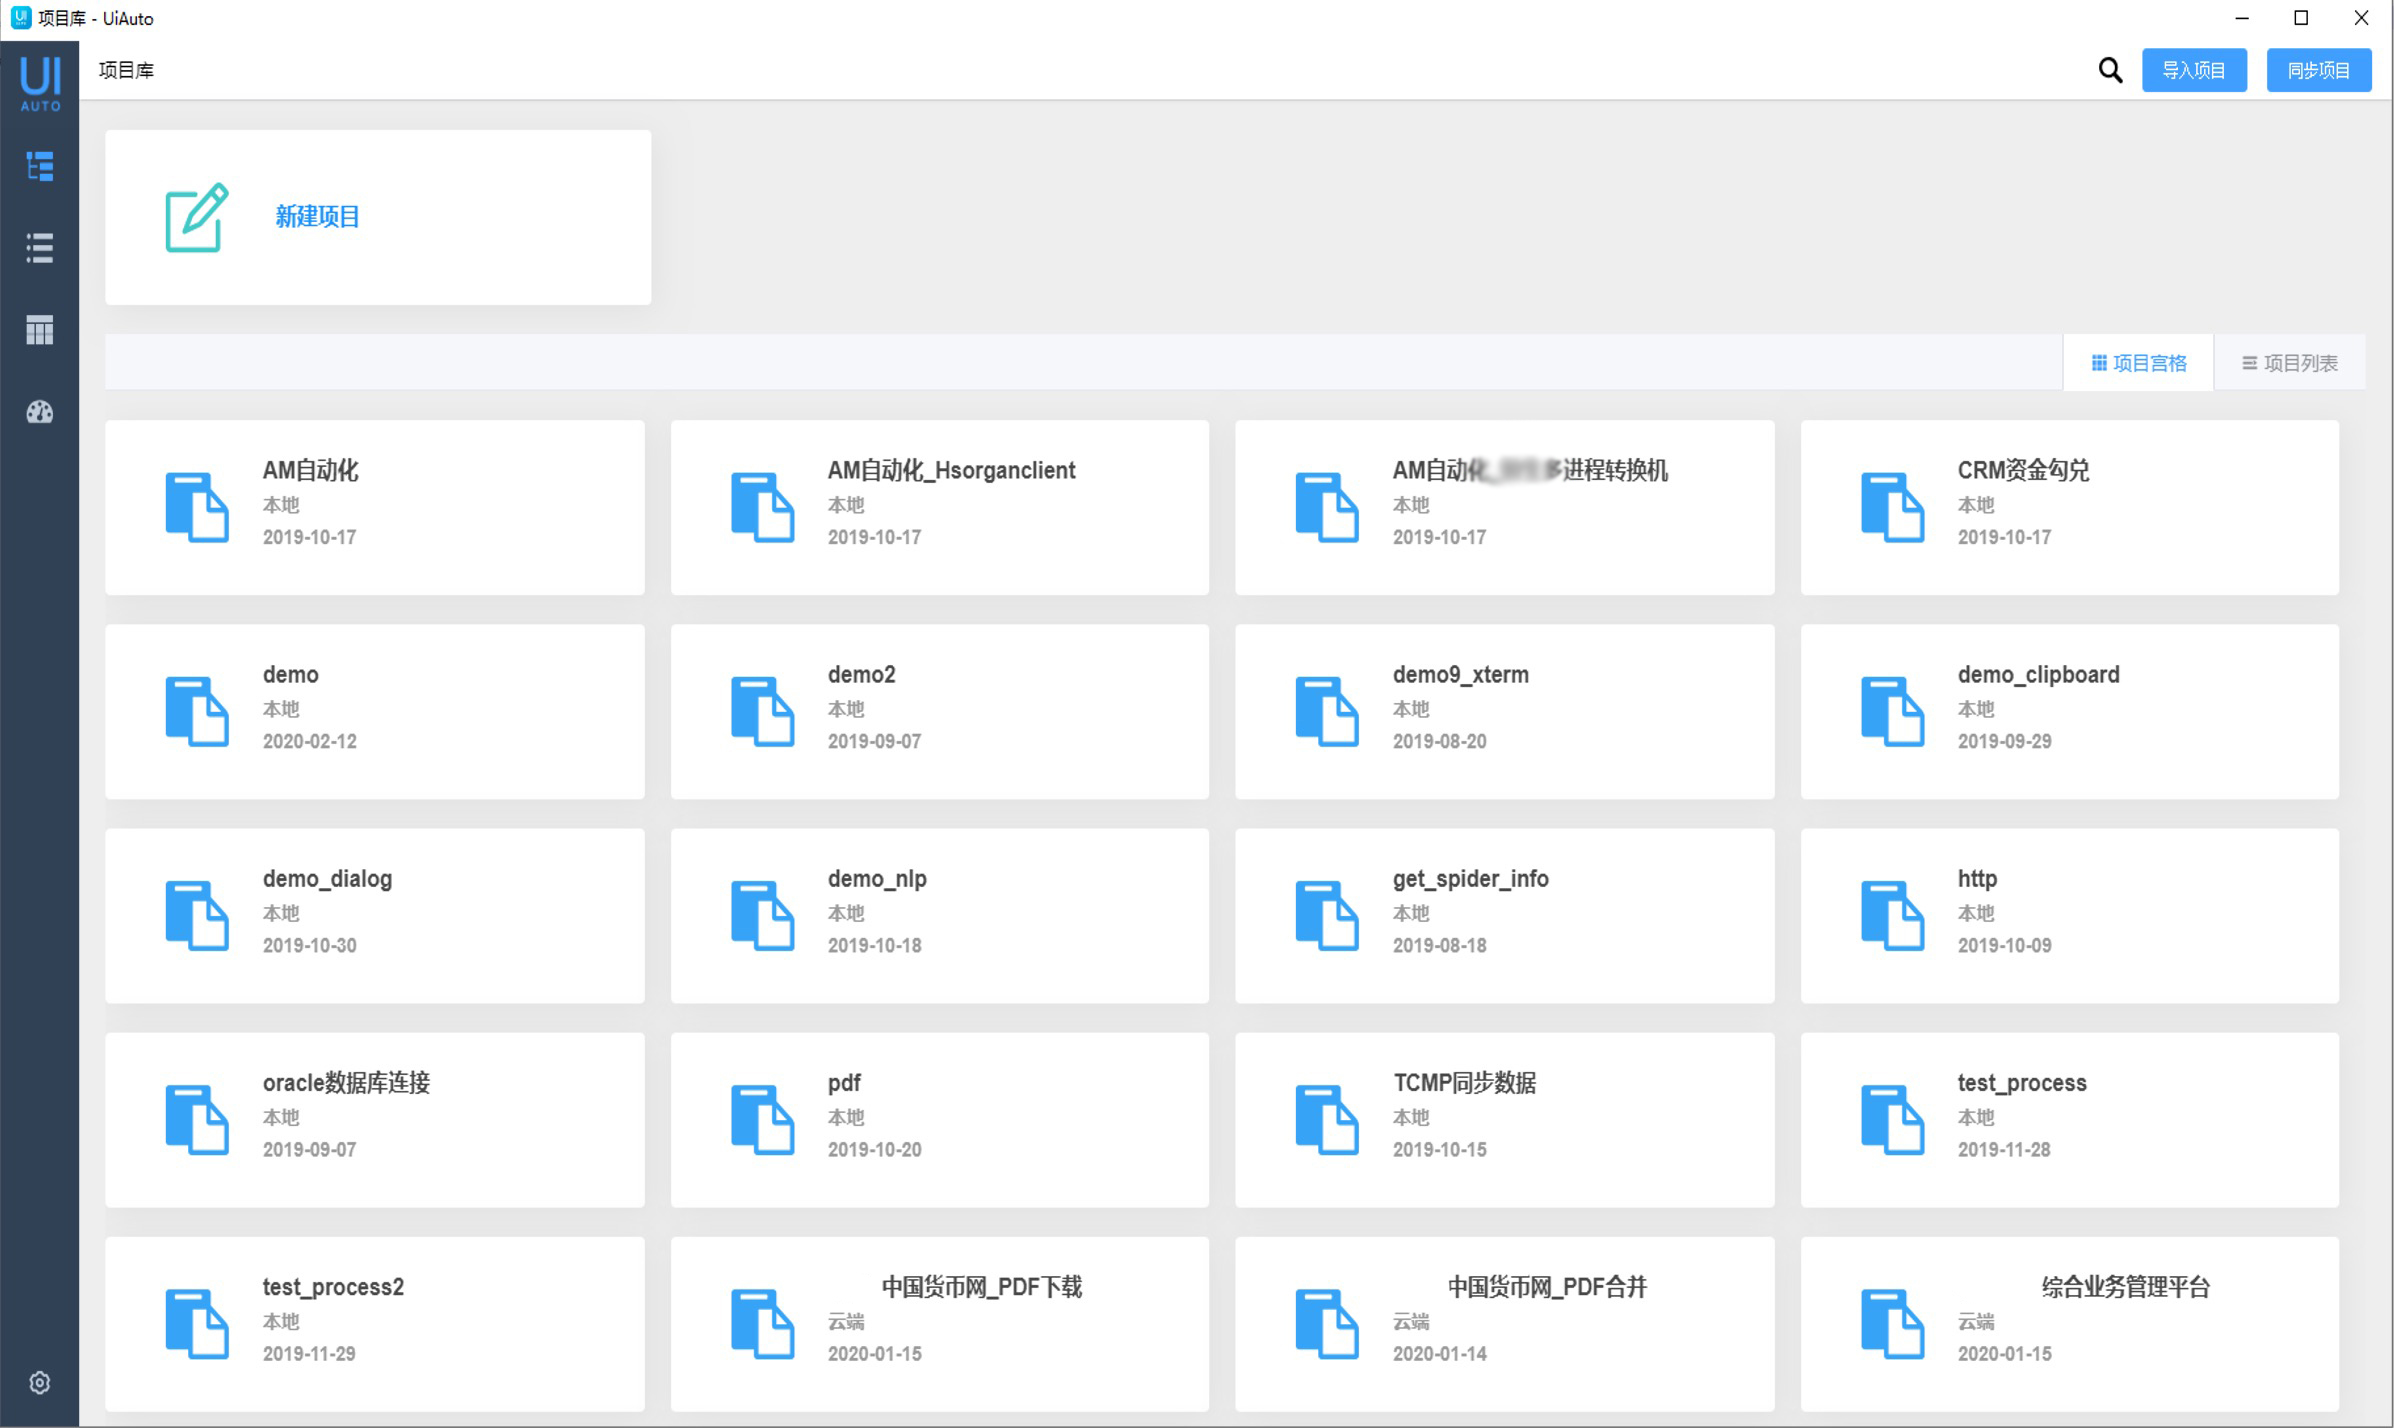Click the 导入项目 button

tap(2193, 70)
